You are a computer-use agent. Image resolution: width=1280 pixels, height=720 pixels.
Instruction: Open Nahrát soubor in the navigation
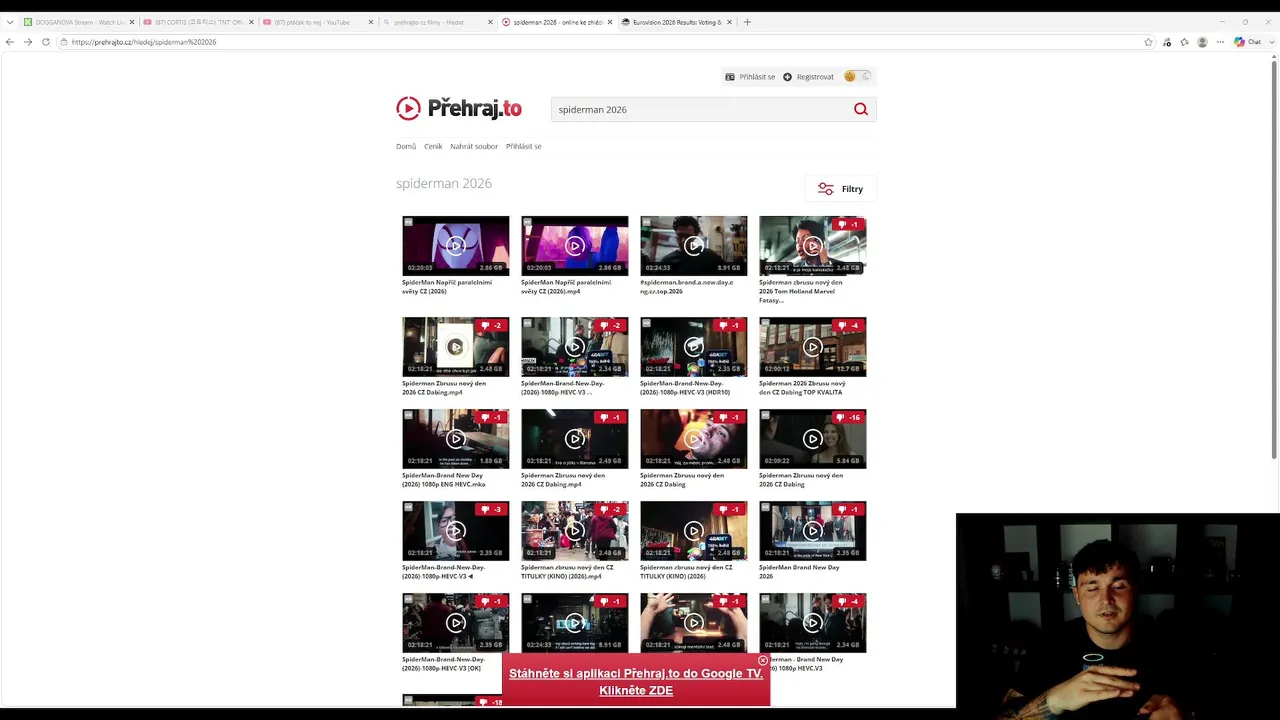click(x=474, y=146)
